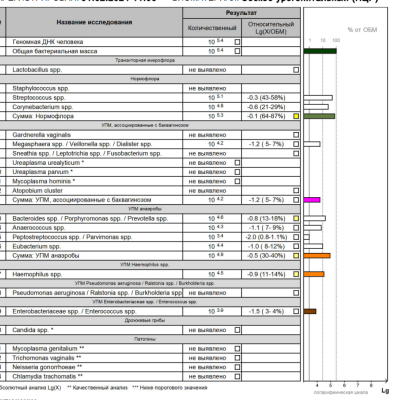Click the Название исследования column header

point(94,22)
